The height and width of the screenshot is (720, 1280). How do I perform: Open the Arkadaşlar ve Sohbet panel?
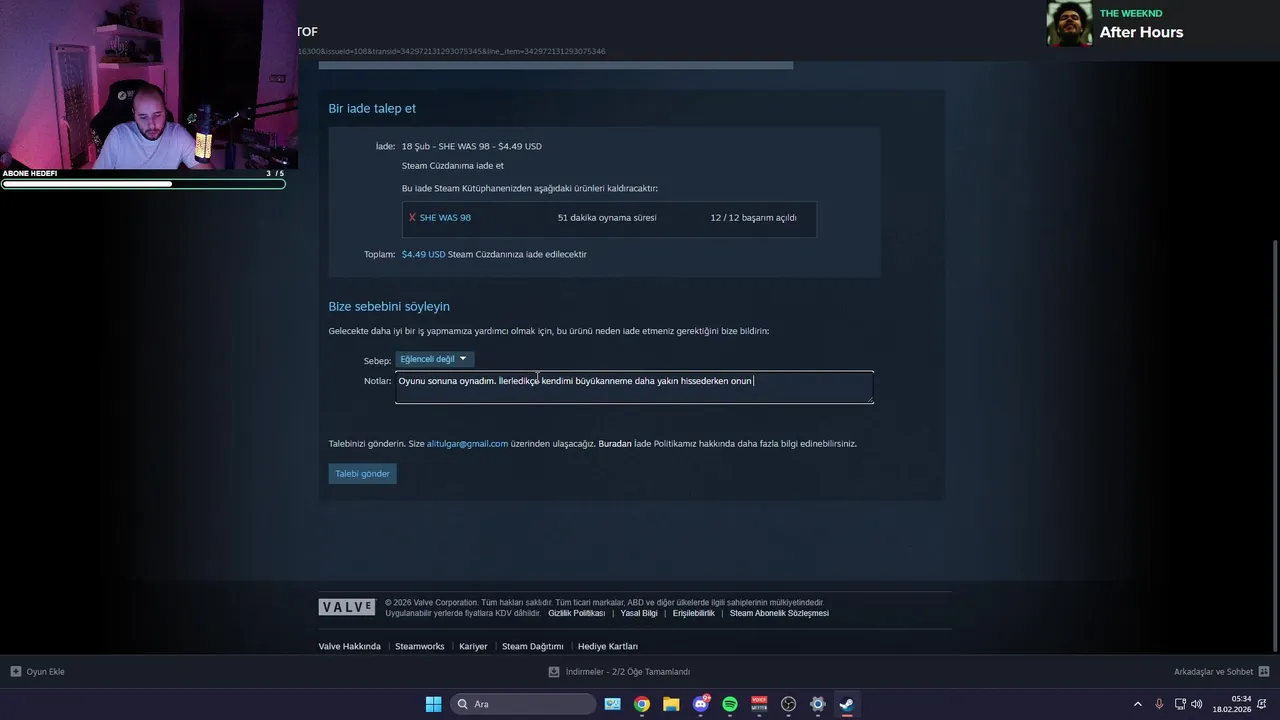1222,672
